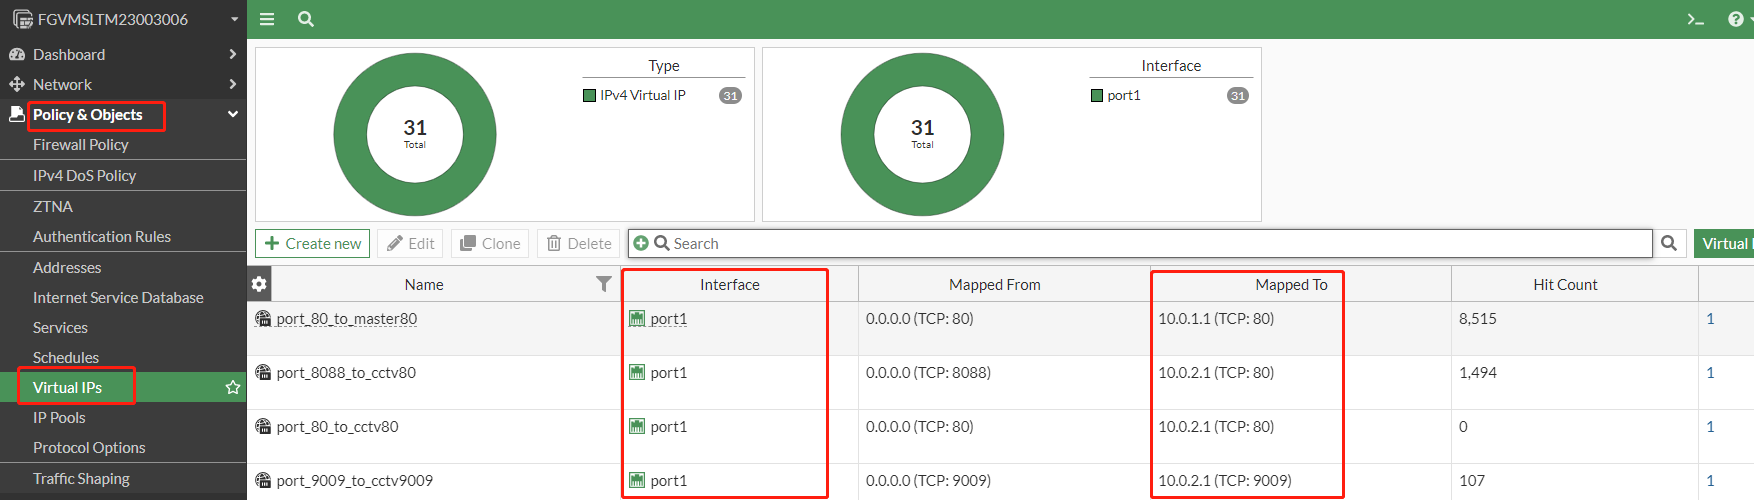Viewport: 1754px width, 500px height.
Task: Open Firewall Policy menu item
Action: (x=81, y=145)
